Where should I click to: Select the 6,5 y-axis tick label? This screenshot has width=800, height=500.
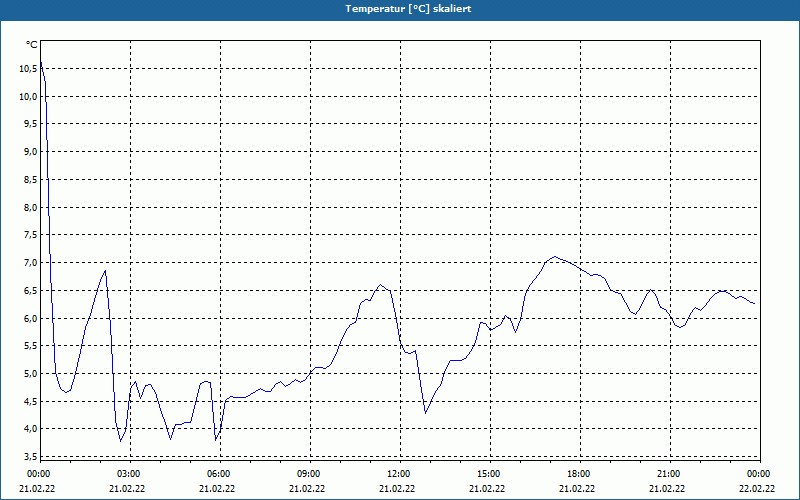pos(30,290)
